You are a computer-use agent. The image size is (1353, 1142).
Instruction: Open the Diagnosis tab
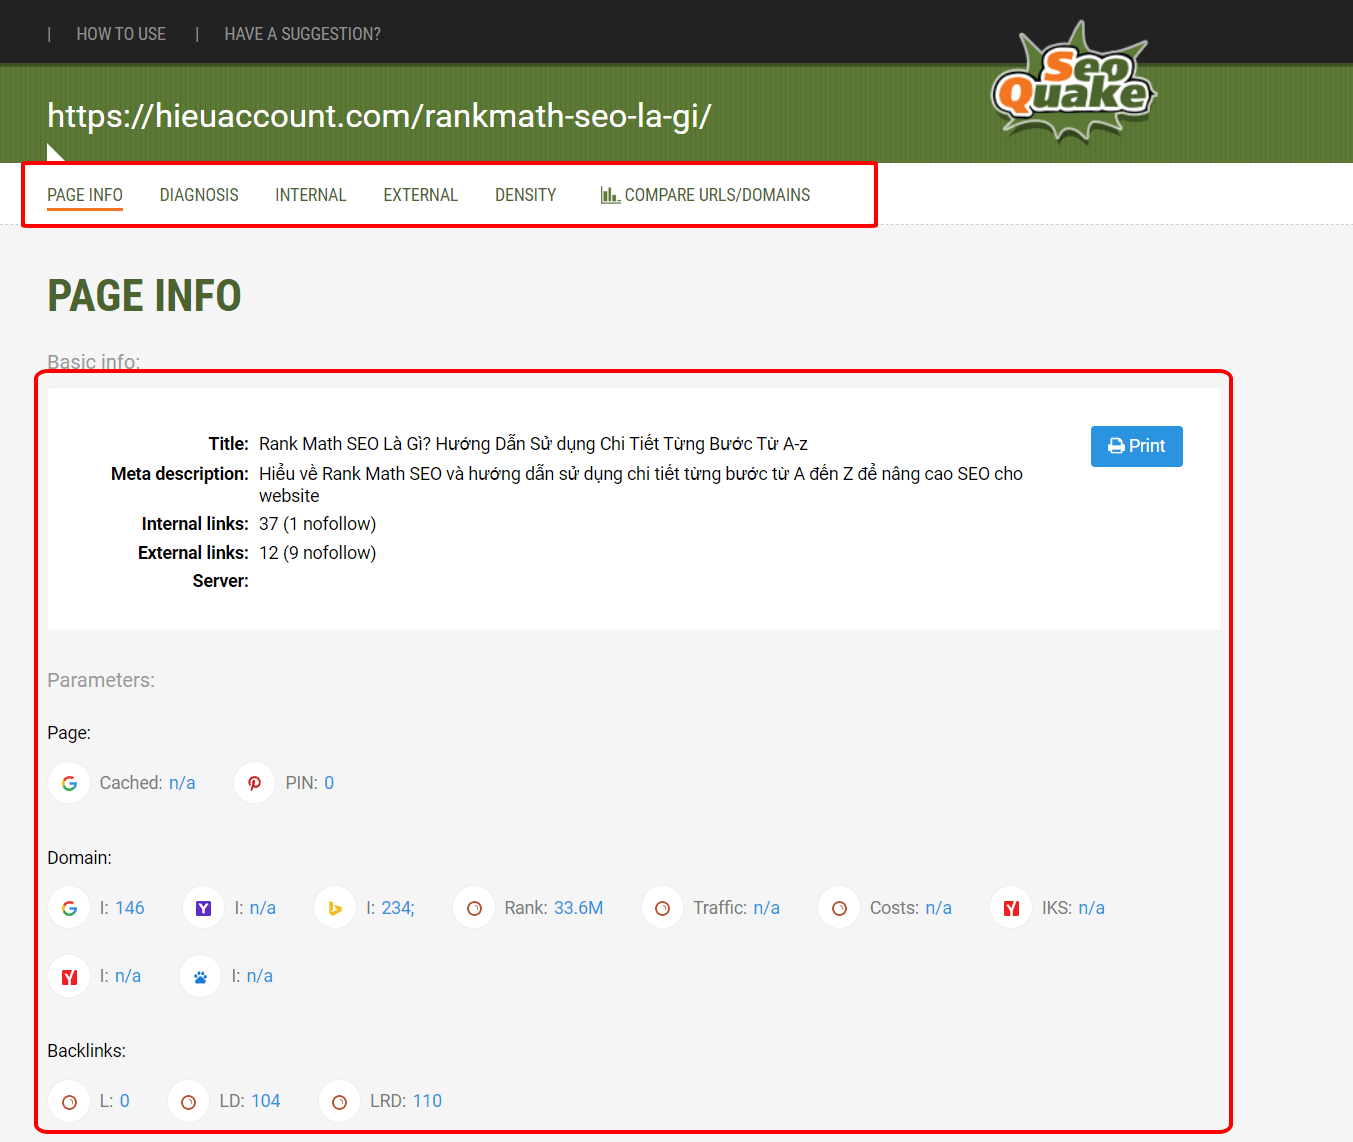199,195
